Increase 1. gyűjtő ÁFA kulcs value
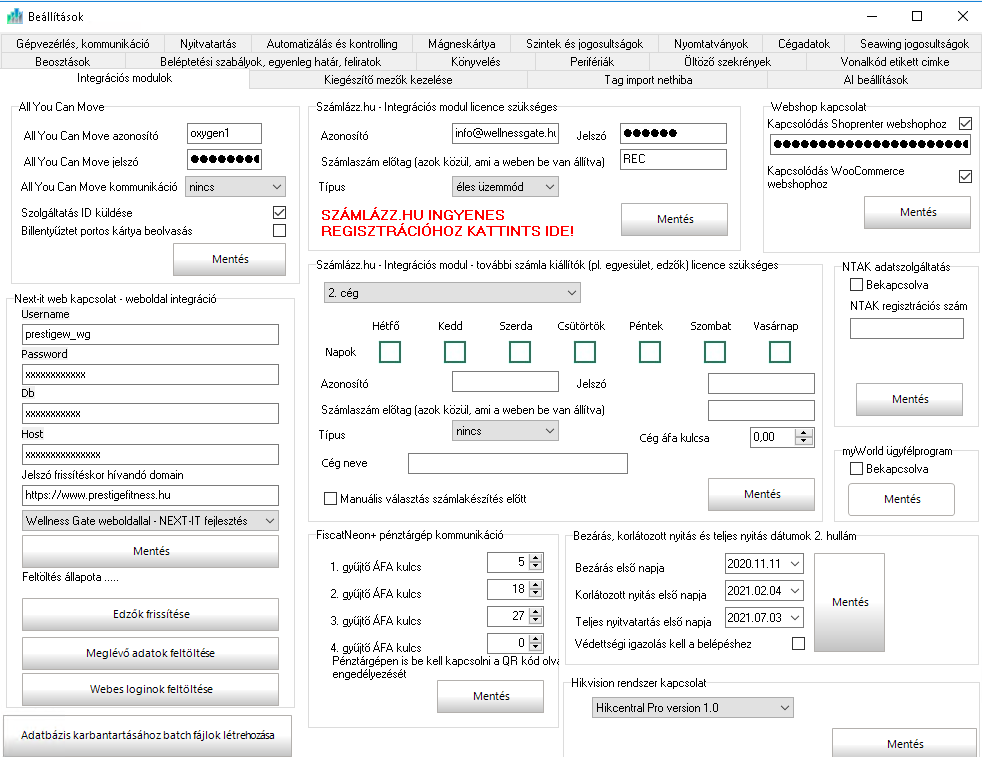 (535, 559)
